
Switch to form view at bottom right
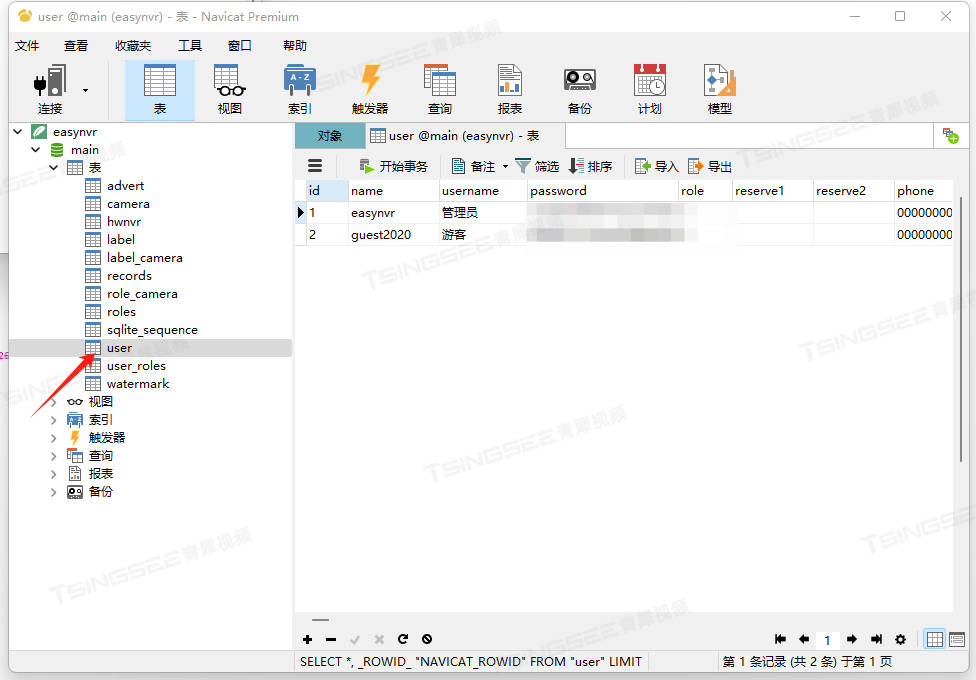tap(956, 639)
